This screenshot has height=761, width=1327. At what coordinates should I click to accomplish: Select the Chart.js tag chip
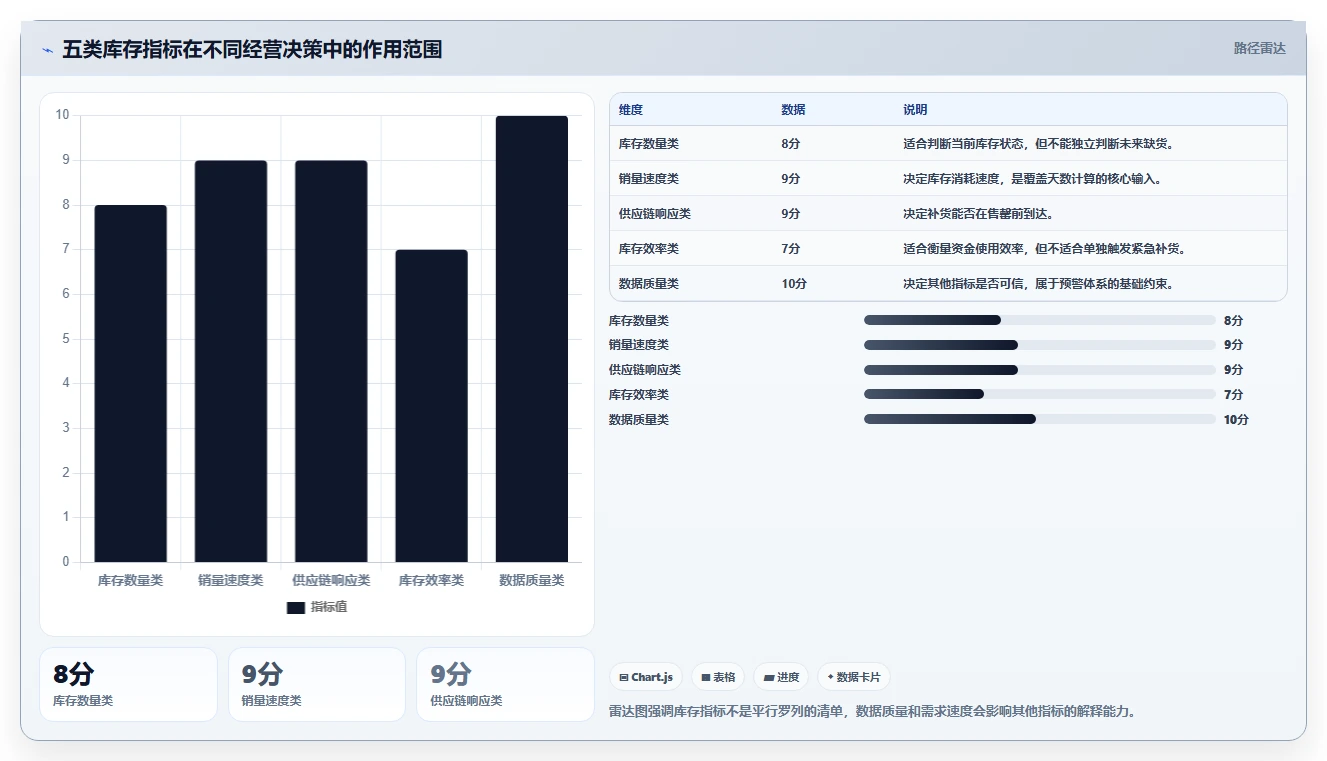pos(646,677)
